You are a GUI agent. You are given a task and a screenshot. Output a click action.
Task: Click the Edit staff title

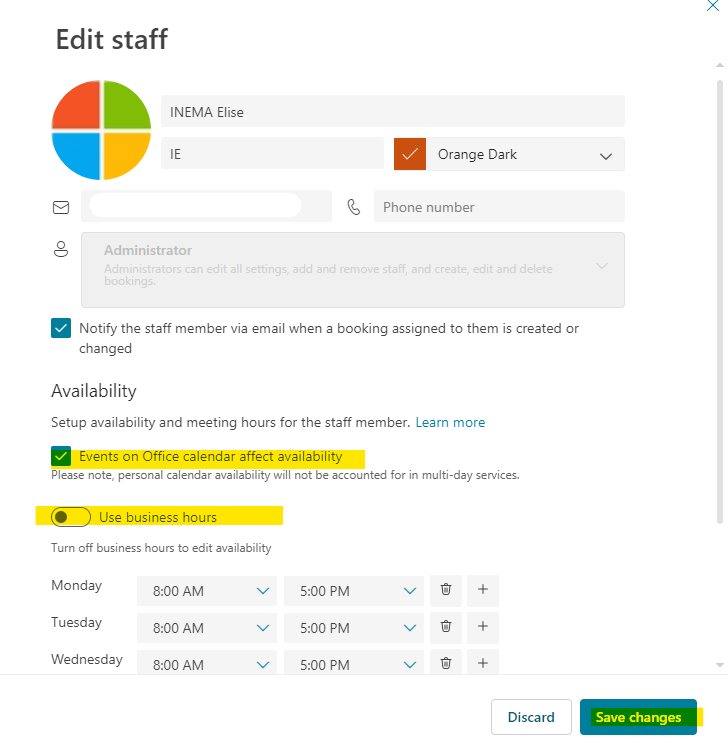[x=112, y=39]
